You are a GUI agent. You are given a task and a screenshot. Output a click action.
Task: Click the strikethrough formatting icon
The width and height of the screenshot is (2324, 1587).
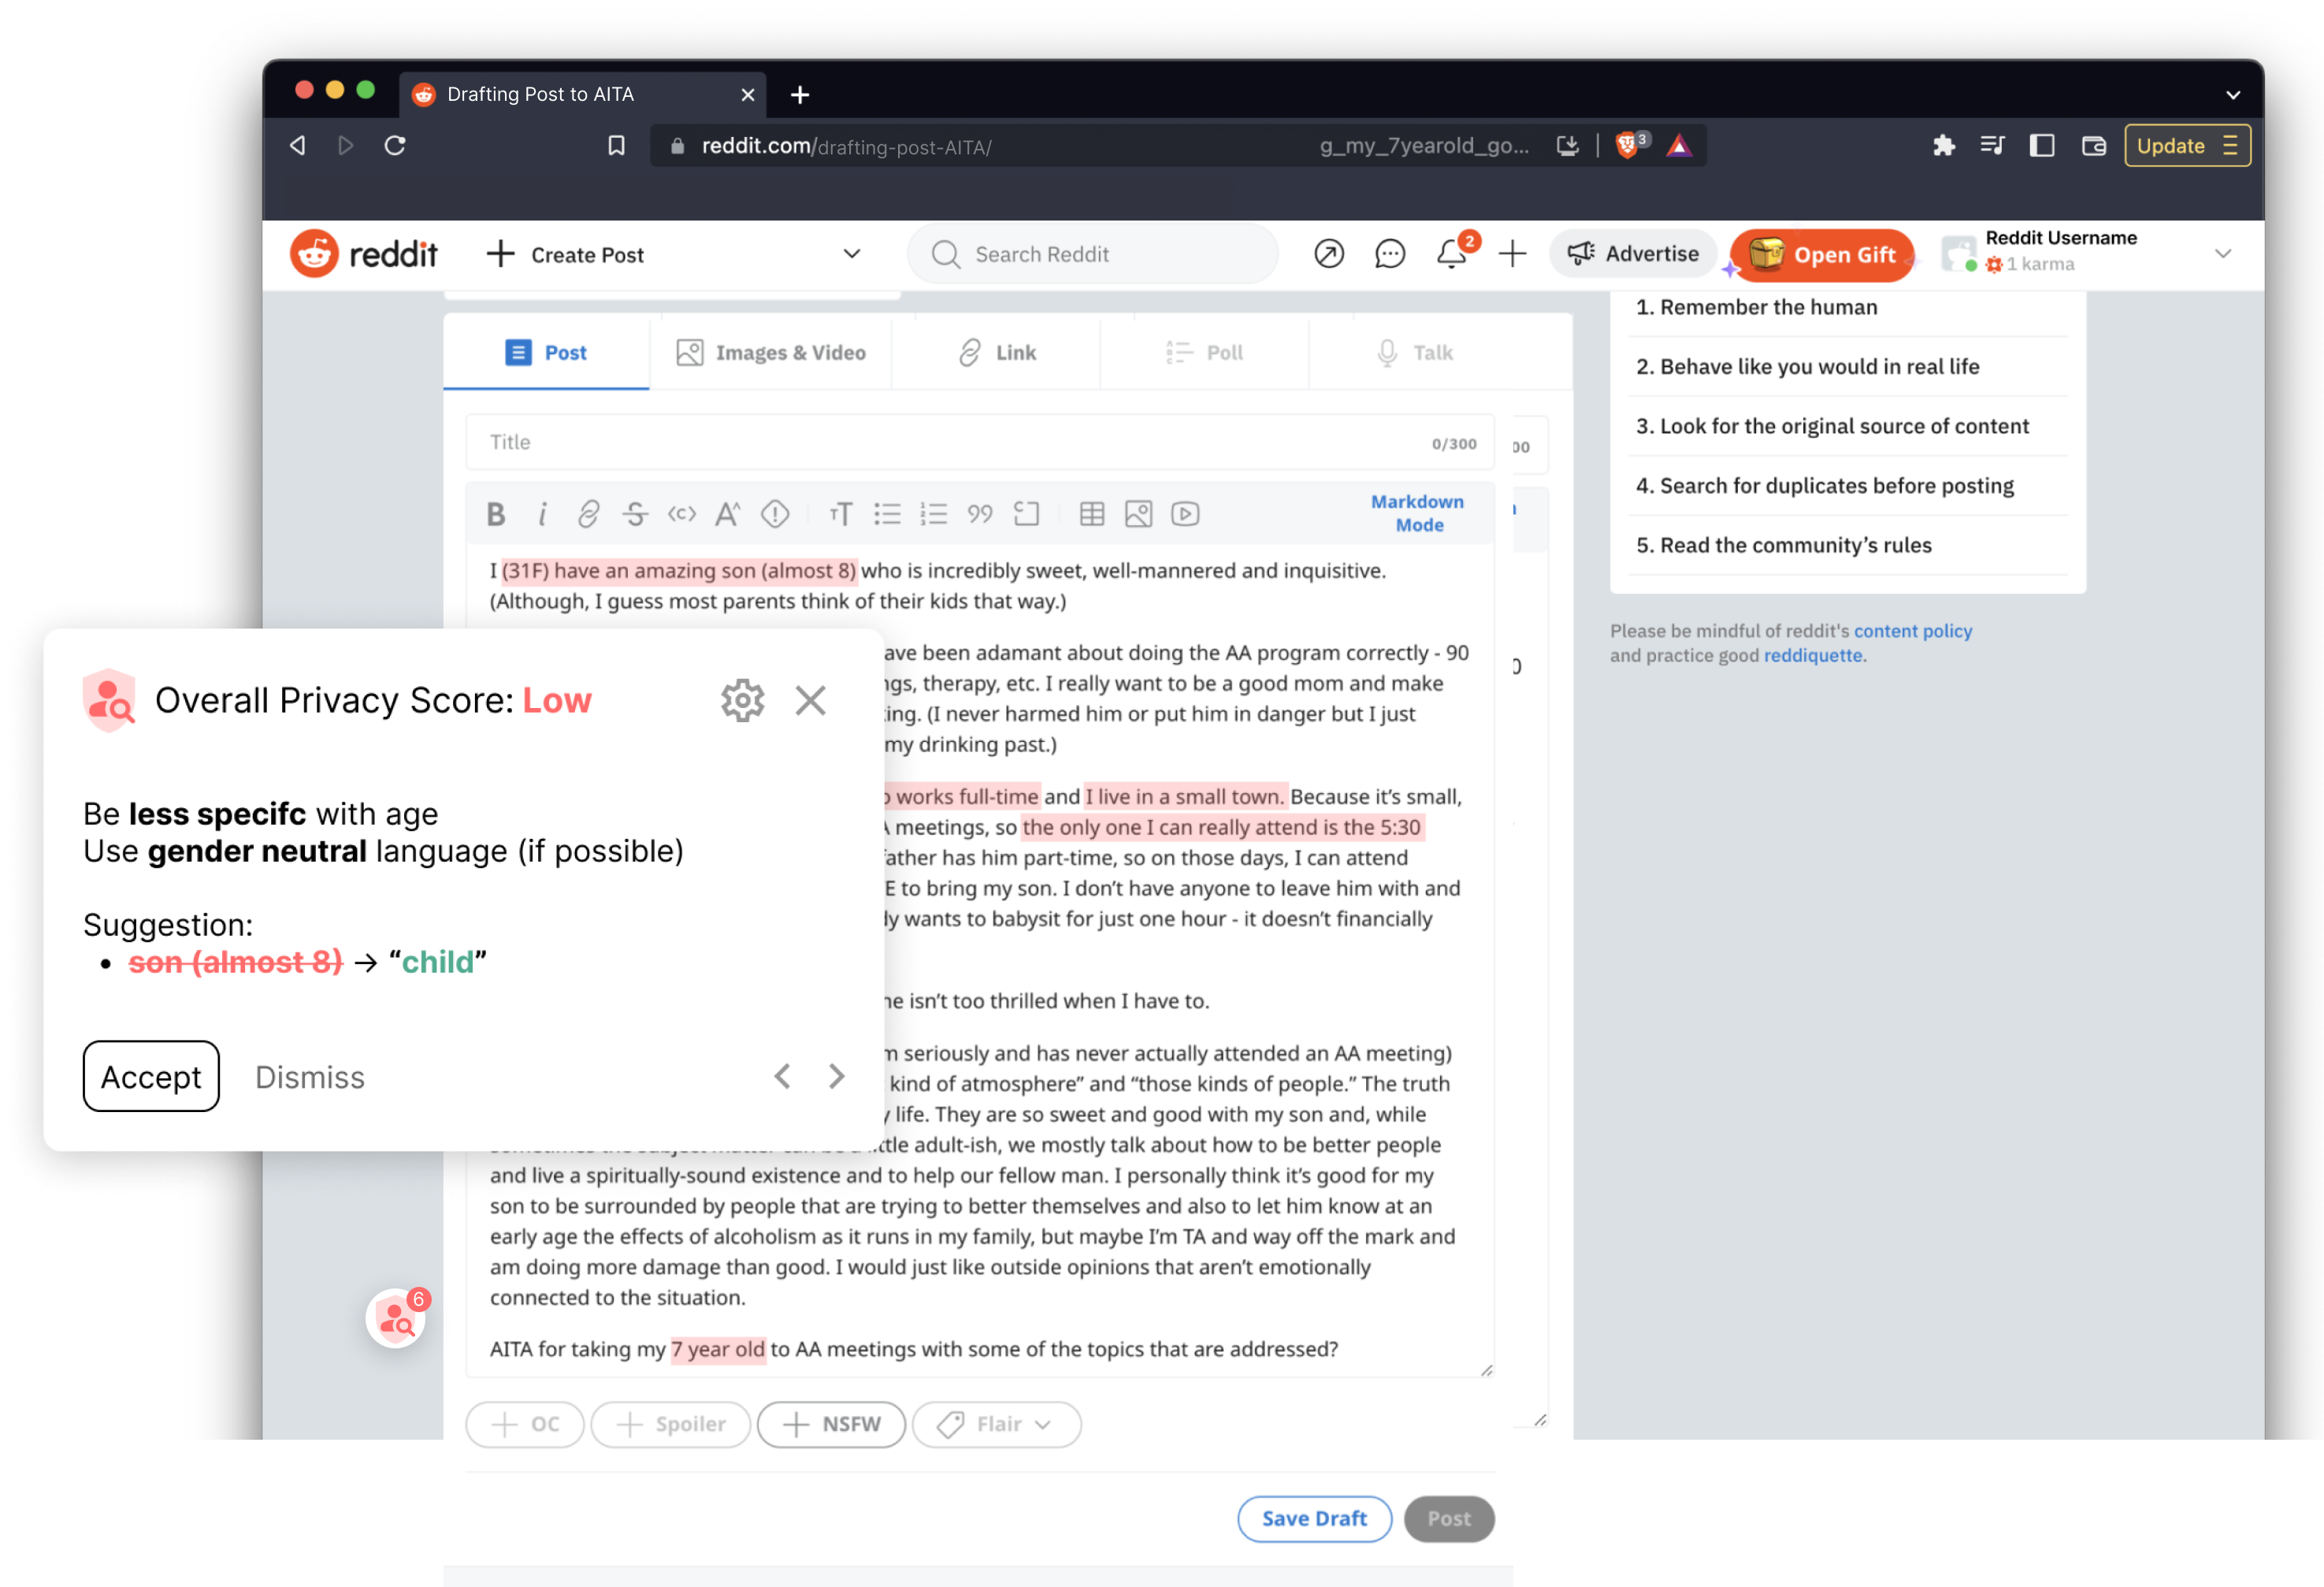635,514
